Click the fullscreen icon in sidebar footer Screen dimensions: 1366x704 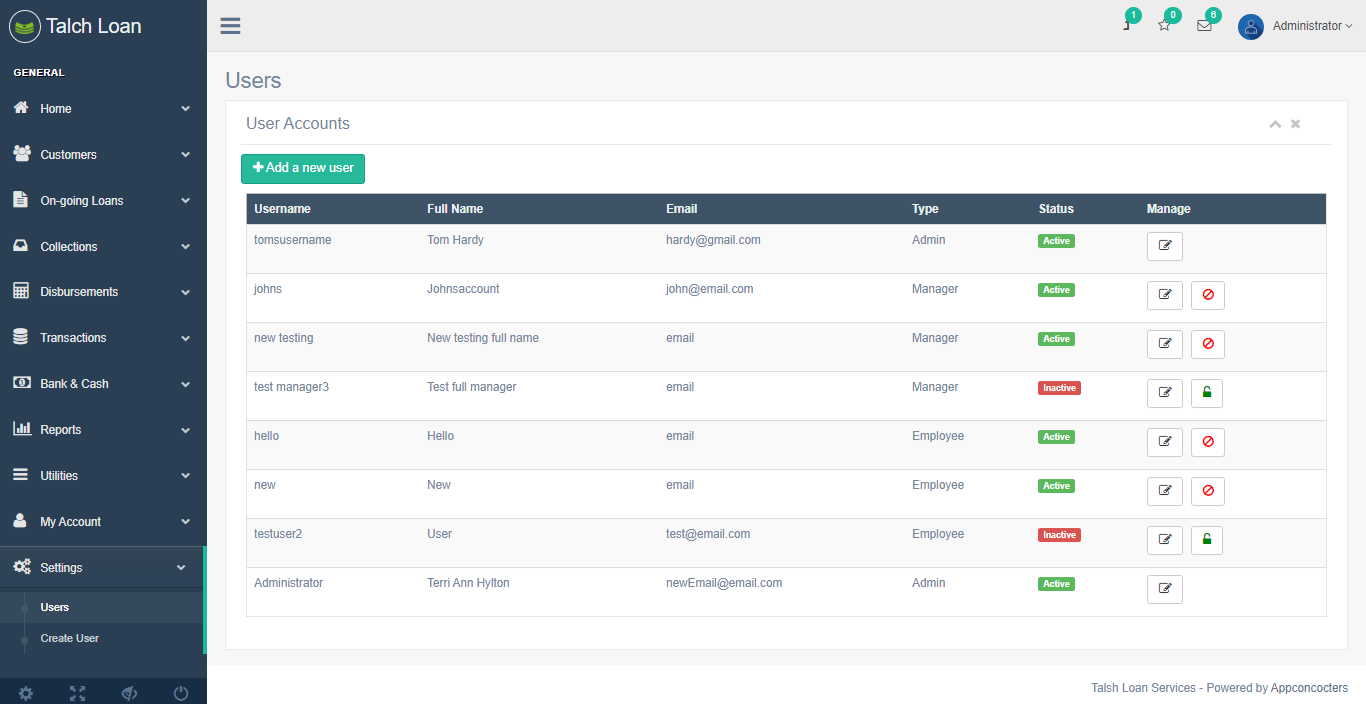tap(77, 693)
